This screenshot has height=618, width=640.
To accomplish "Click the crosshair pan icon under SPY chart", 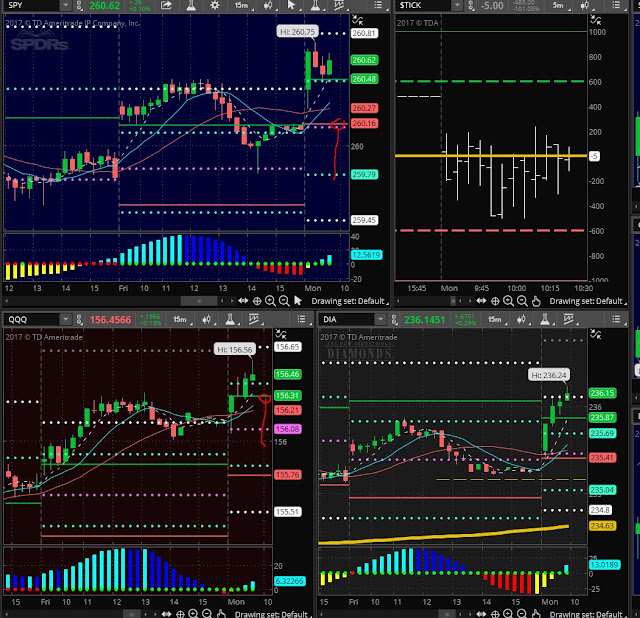I will point(257,301).
